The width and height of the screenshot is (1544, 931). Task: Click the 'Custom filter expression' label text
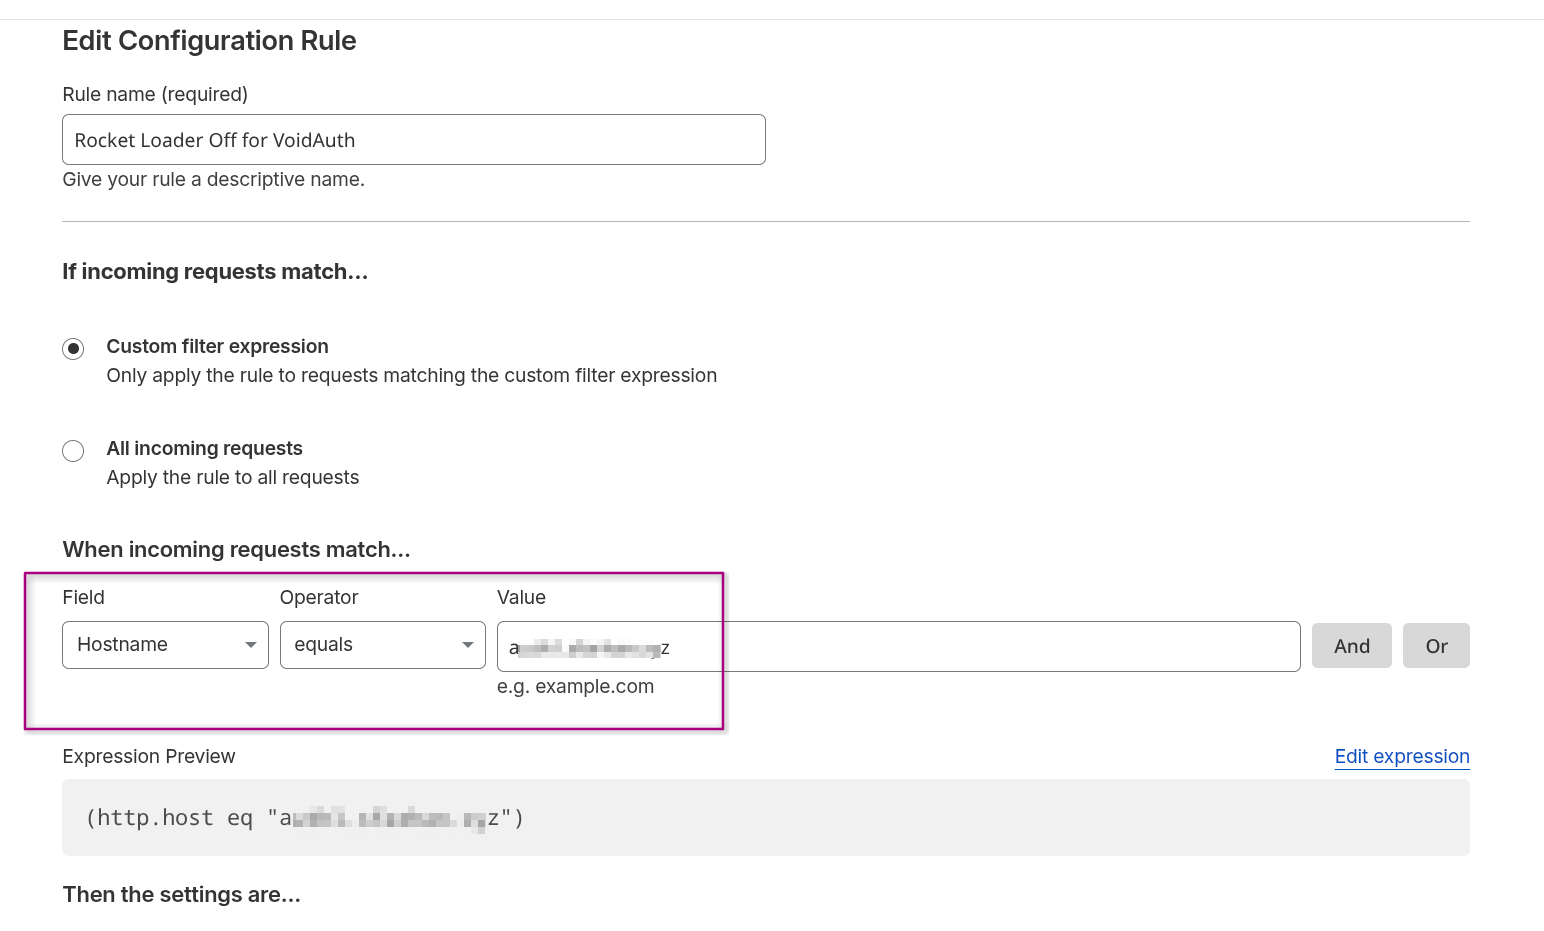(217, 347)
